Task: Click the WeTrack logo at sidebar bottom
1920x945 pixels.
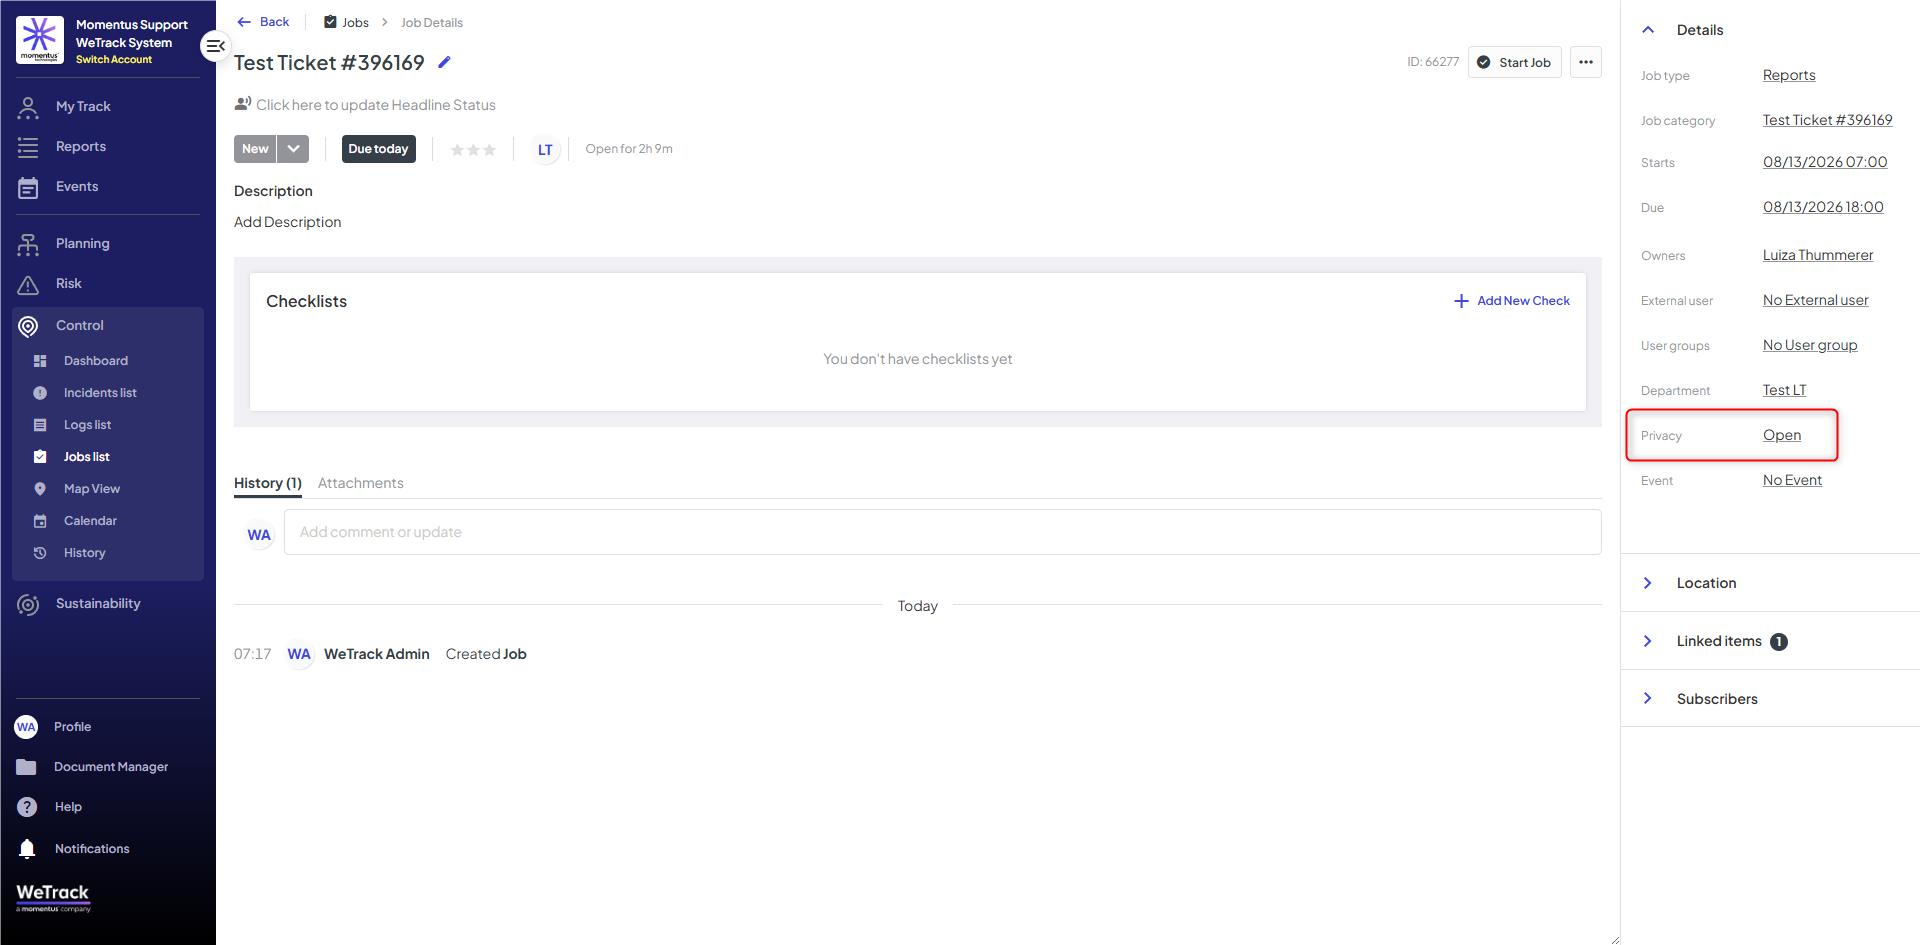Action: click(53, 897)
